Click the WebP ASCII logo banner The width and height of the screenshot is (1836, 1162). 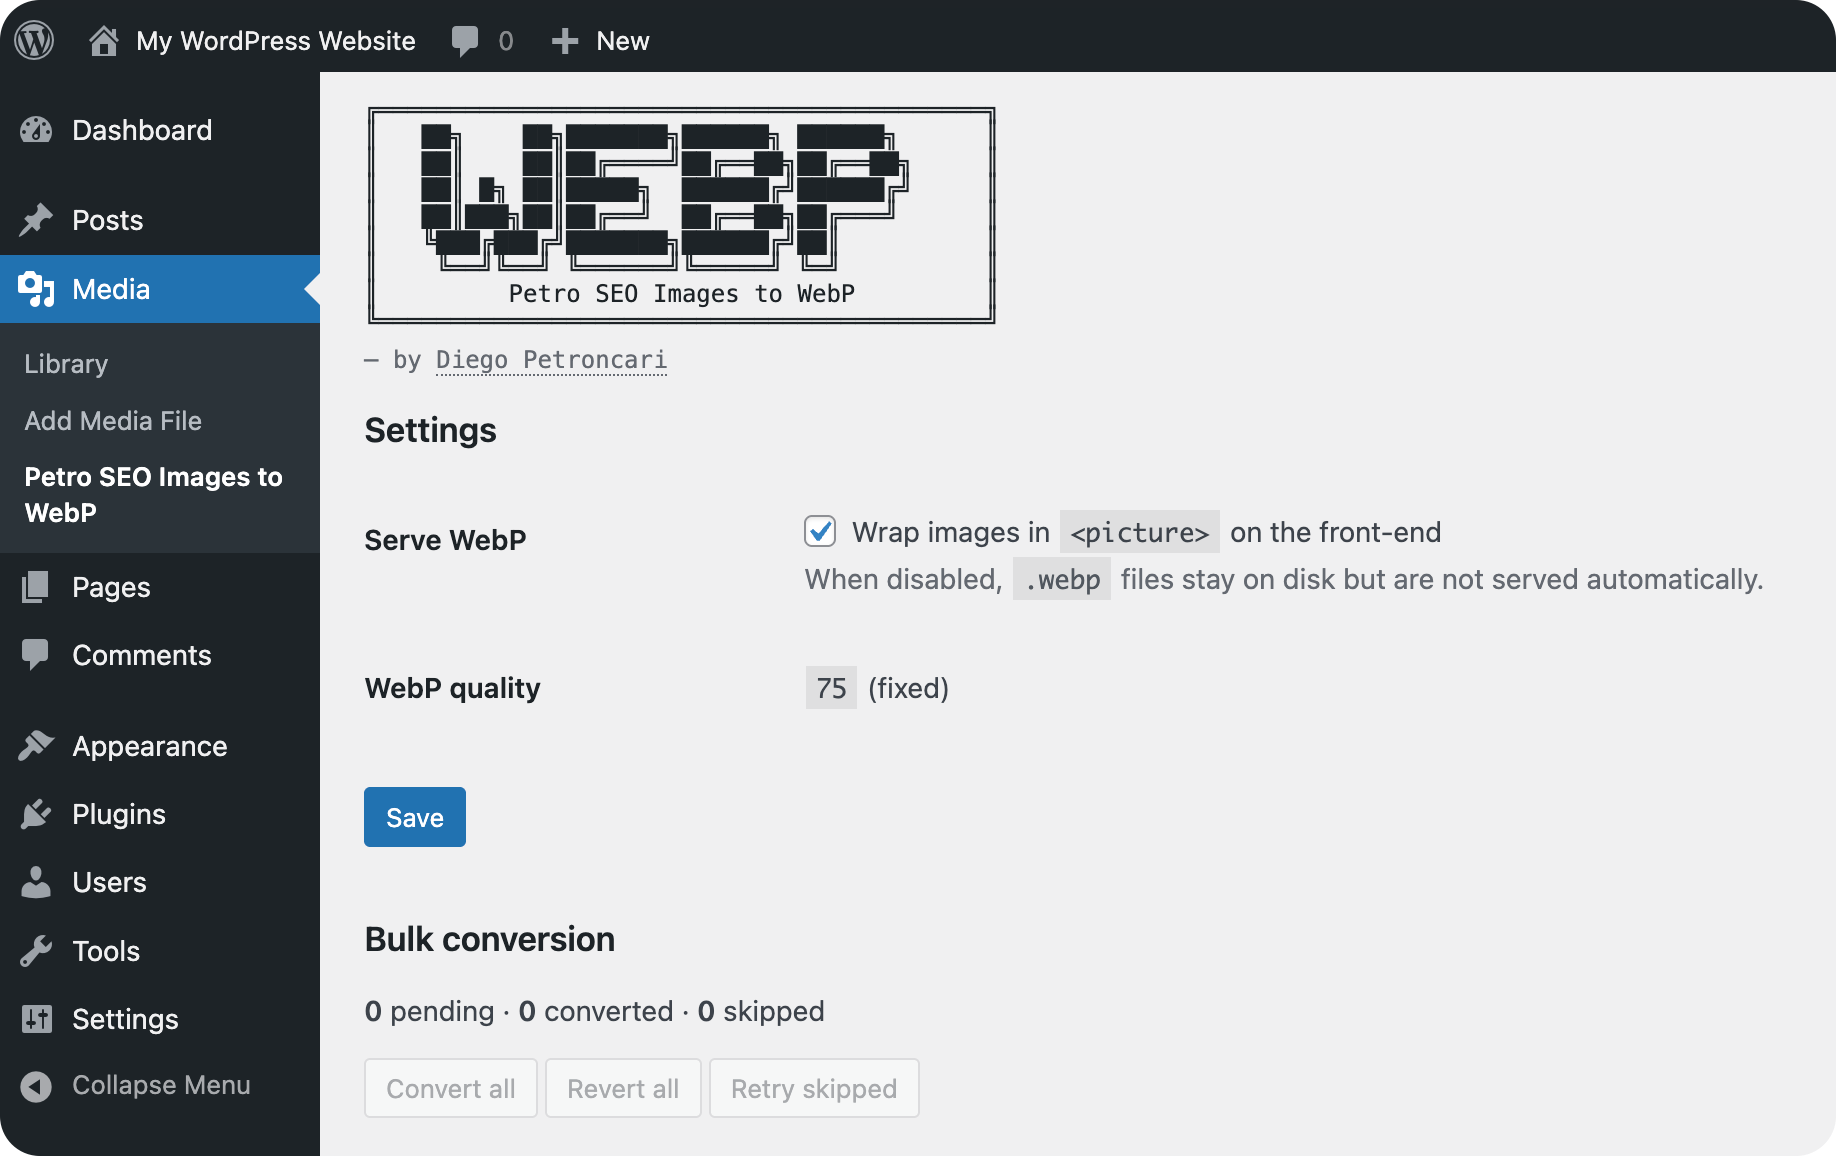(x=681, y=215)
